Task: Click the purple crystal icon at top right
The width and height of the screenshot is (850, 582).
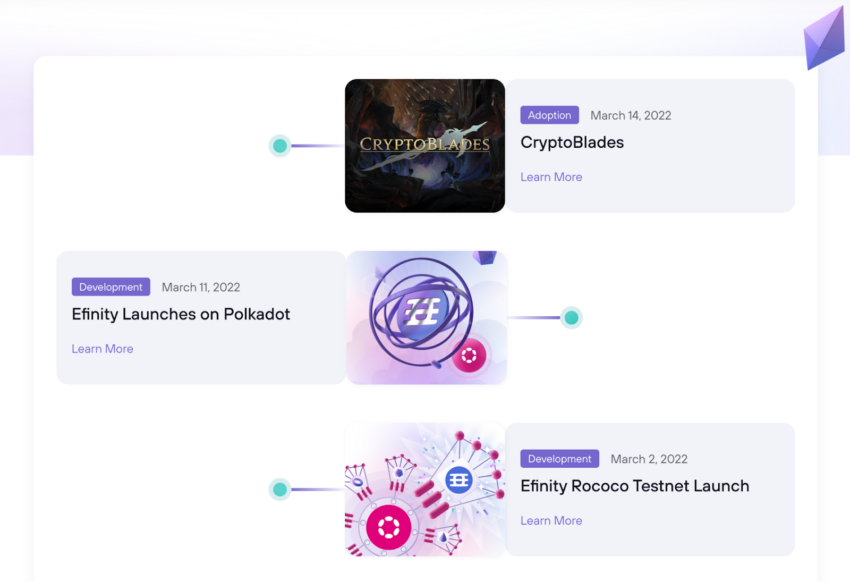Action: (x=825, y=38)
